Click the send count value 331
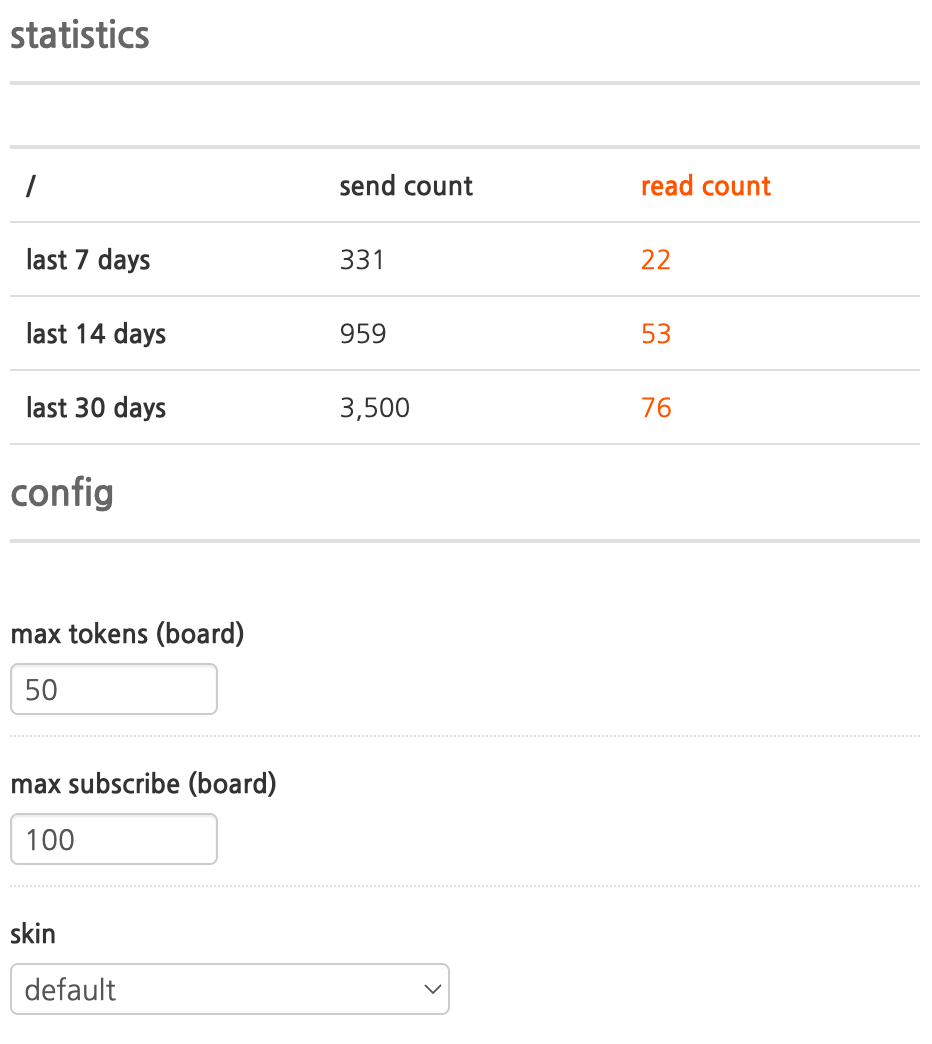Viewport: 932px width, 1044px height. (362, 260)
